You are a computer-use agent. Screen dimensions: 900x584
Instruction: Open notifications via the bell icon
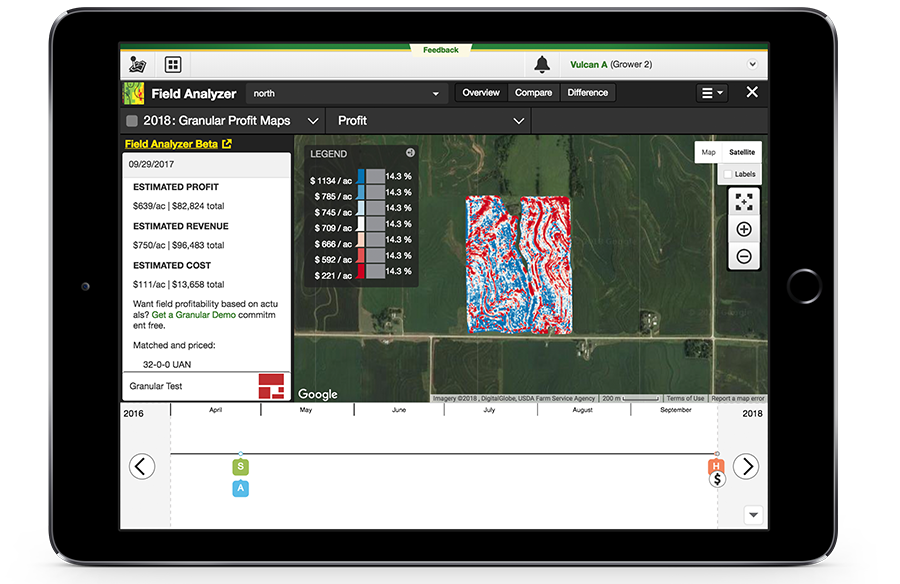(x=541, y=63)
